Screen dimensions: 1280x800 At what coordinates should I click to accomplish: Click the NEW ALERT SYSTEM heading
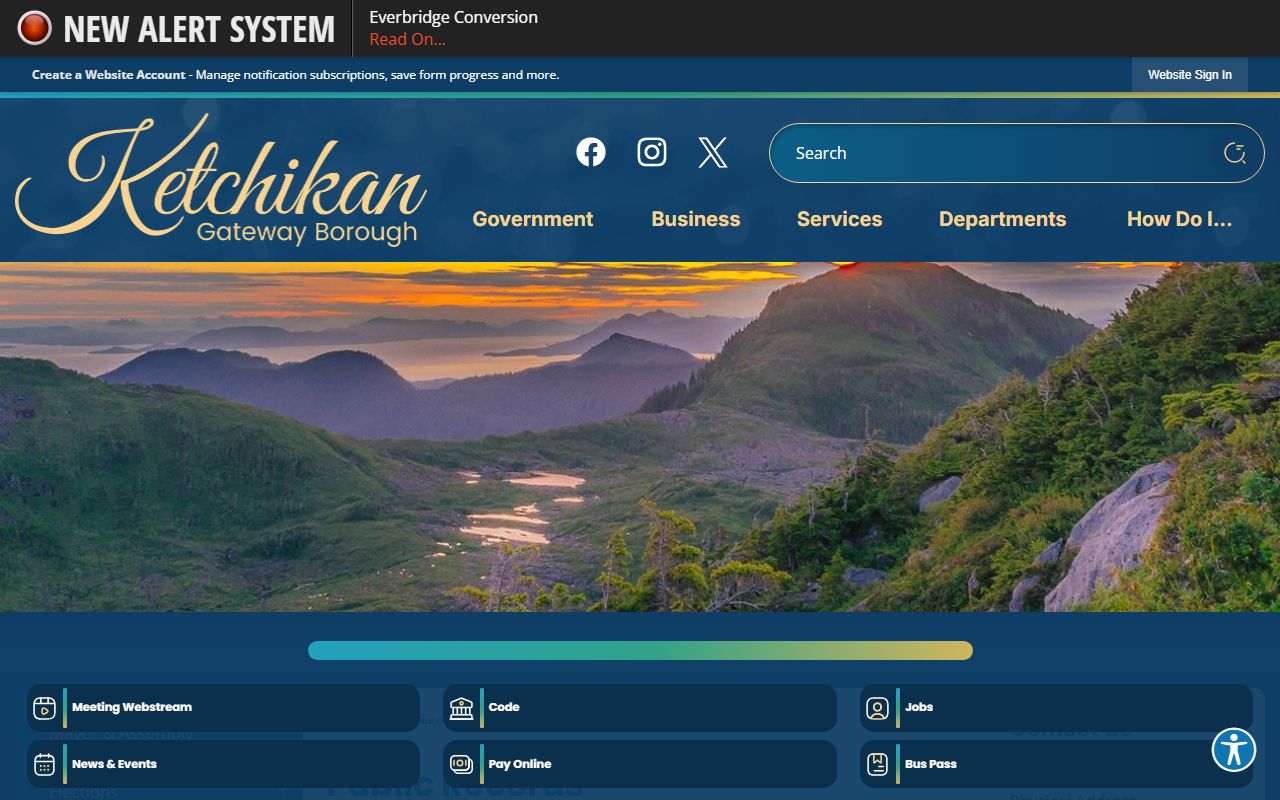click(x=199, y=29)
